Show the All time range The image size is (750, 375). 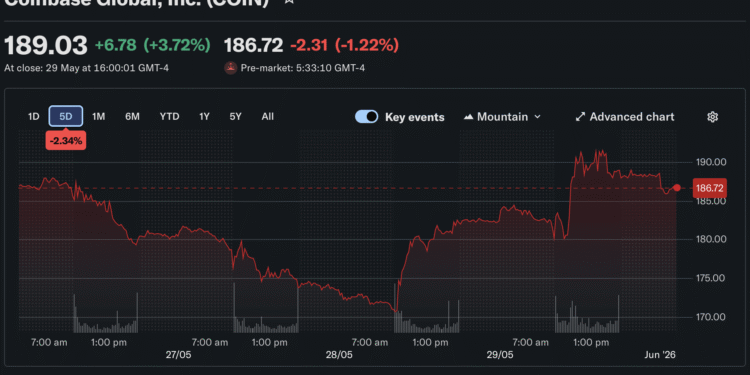click(x=268, y=116)
